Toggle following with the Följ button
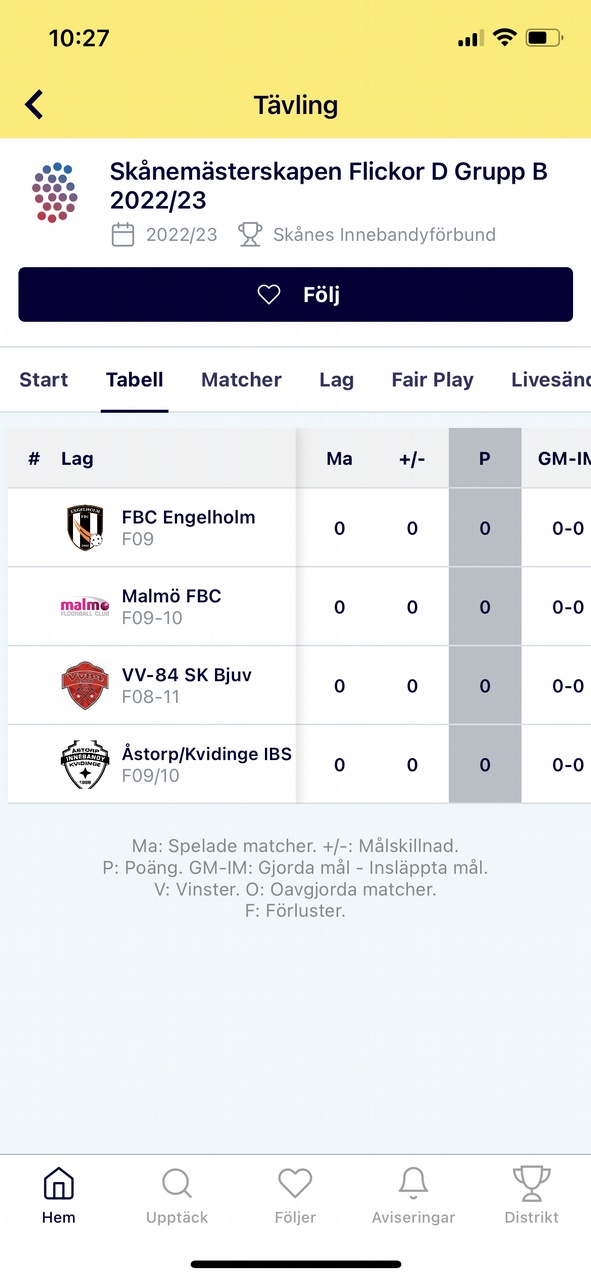Screen dimensions: 591x1280 [295, 295]
